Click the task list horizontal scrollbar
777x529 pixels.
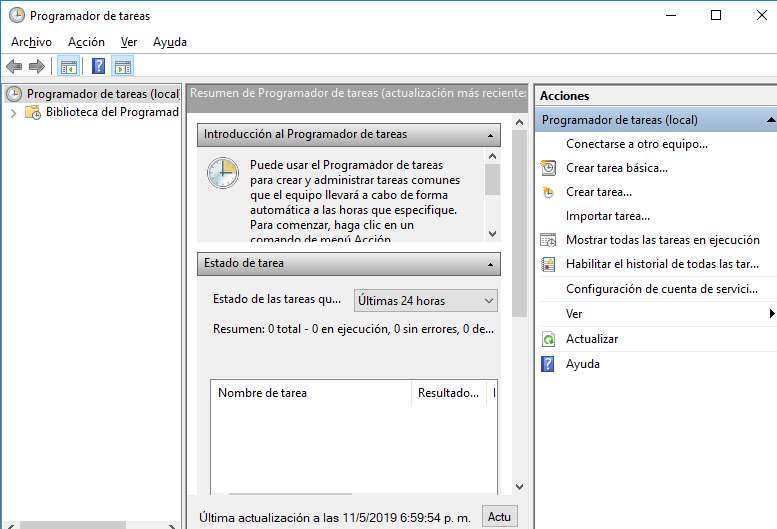tap(291, 493)
